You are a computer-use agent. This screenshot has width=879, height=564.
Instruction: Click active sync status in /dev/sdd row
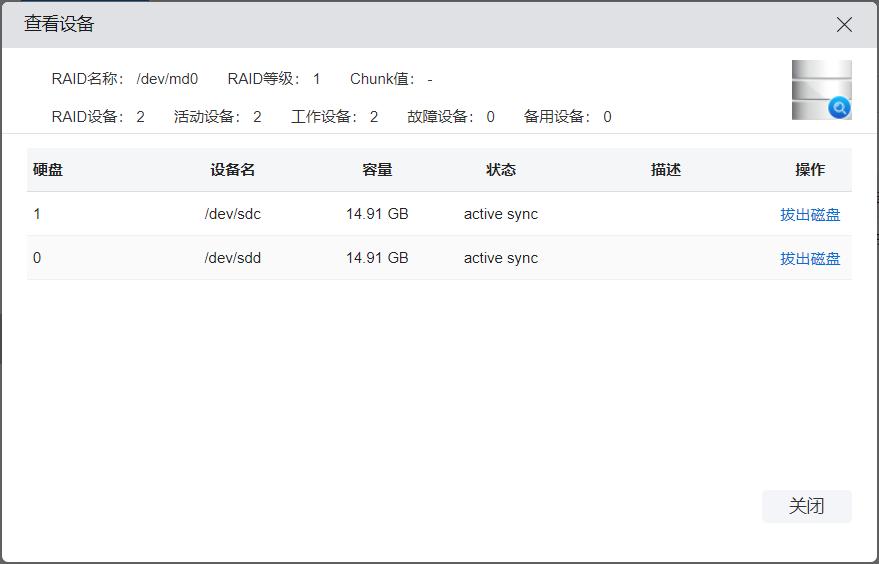click(500, 258)
